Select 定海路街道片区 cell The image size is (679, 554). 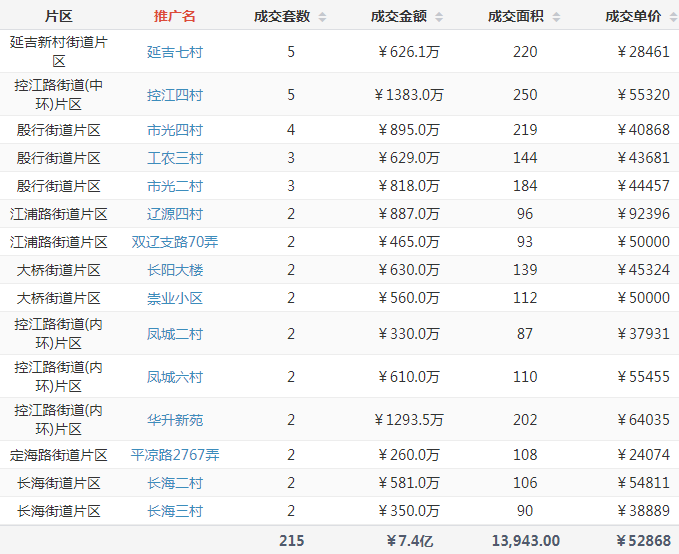(x=58, y=455)
